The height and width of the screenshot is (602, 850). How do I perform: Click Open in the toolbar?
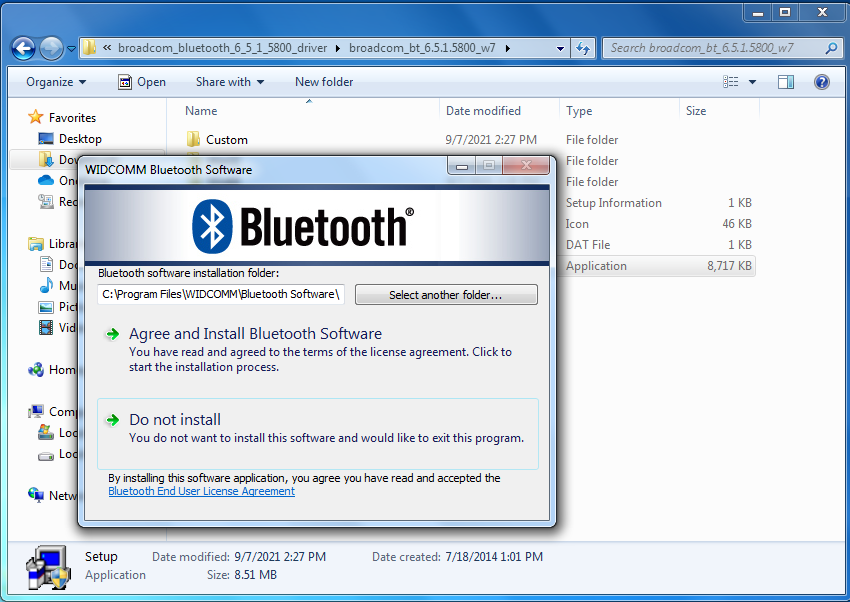click(142, 81)
